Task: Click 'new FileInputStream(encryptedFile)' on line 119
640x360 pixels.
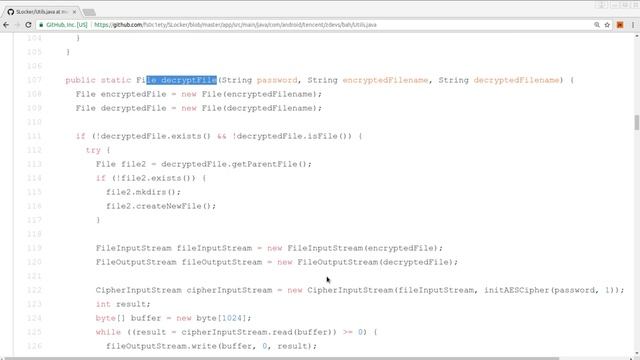Action: point(353,248)
